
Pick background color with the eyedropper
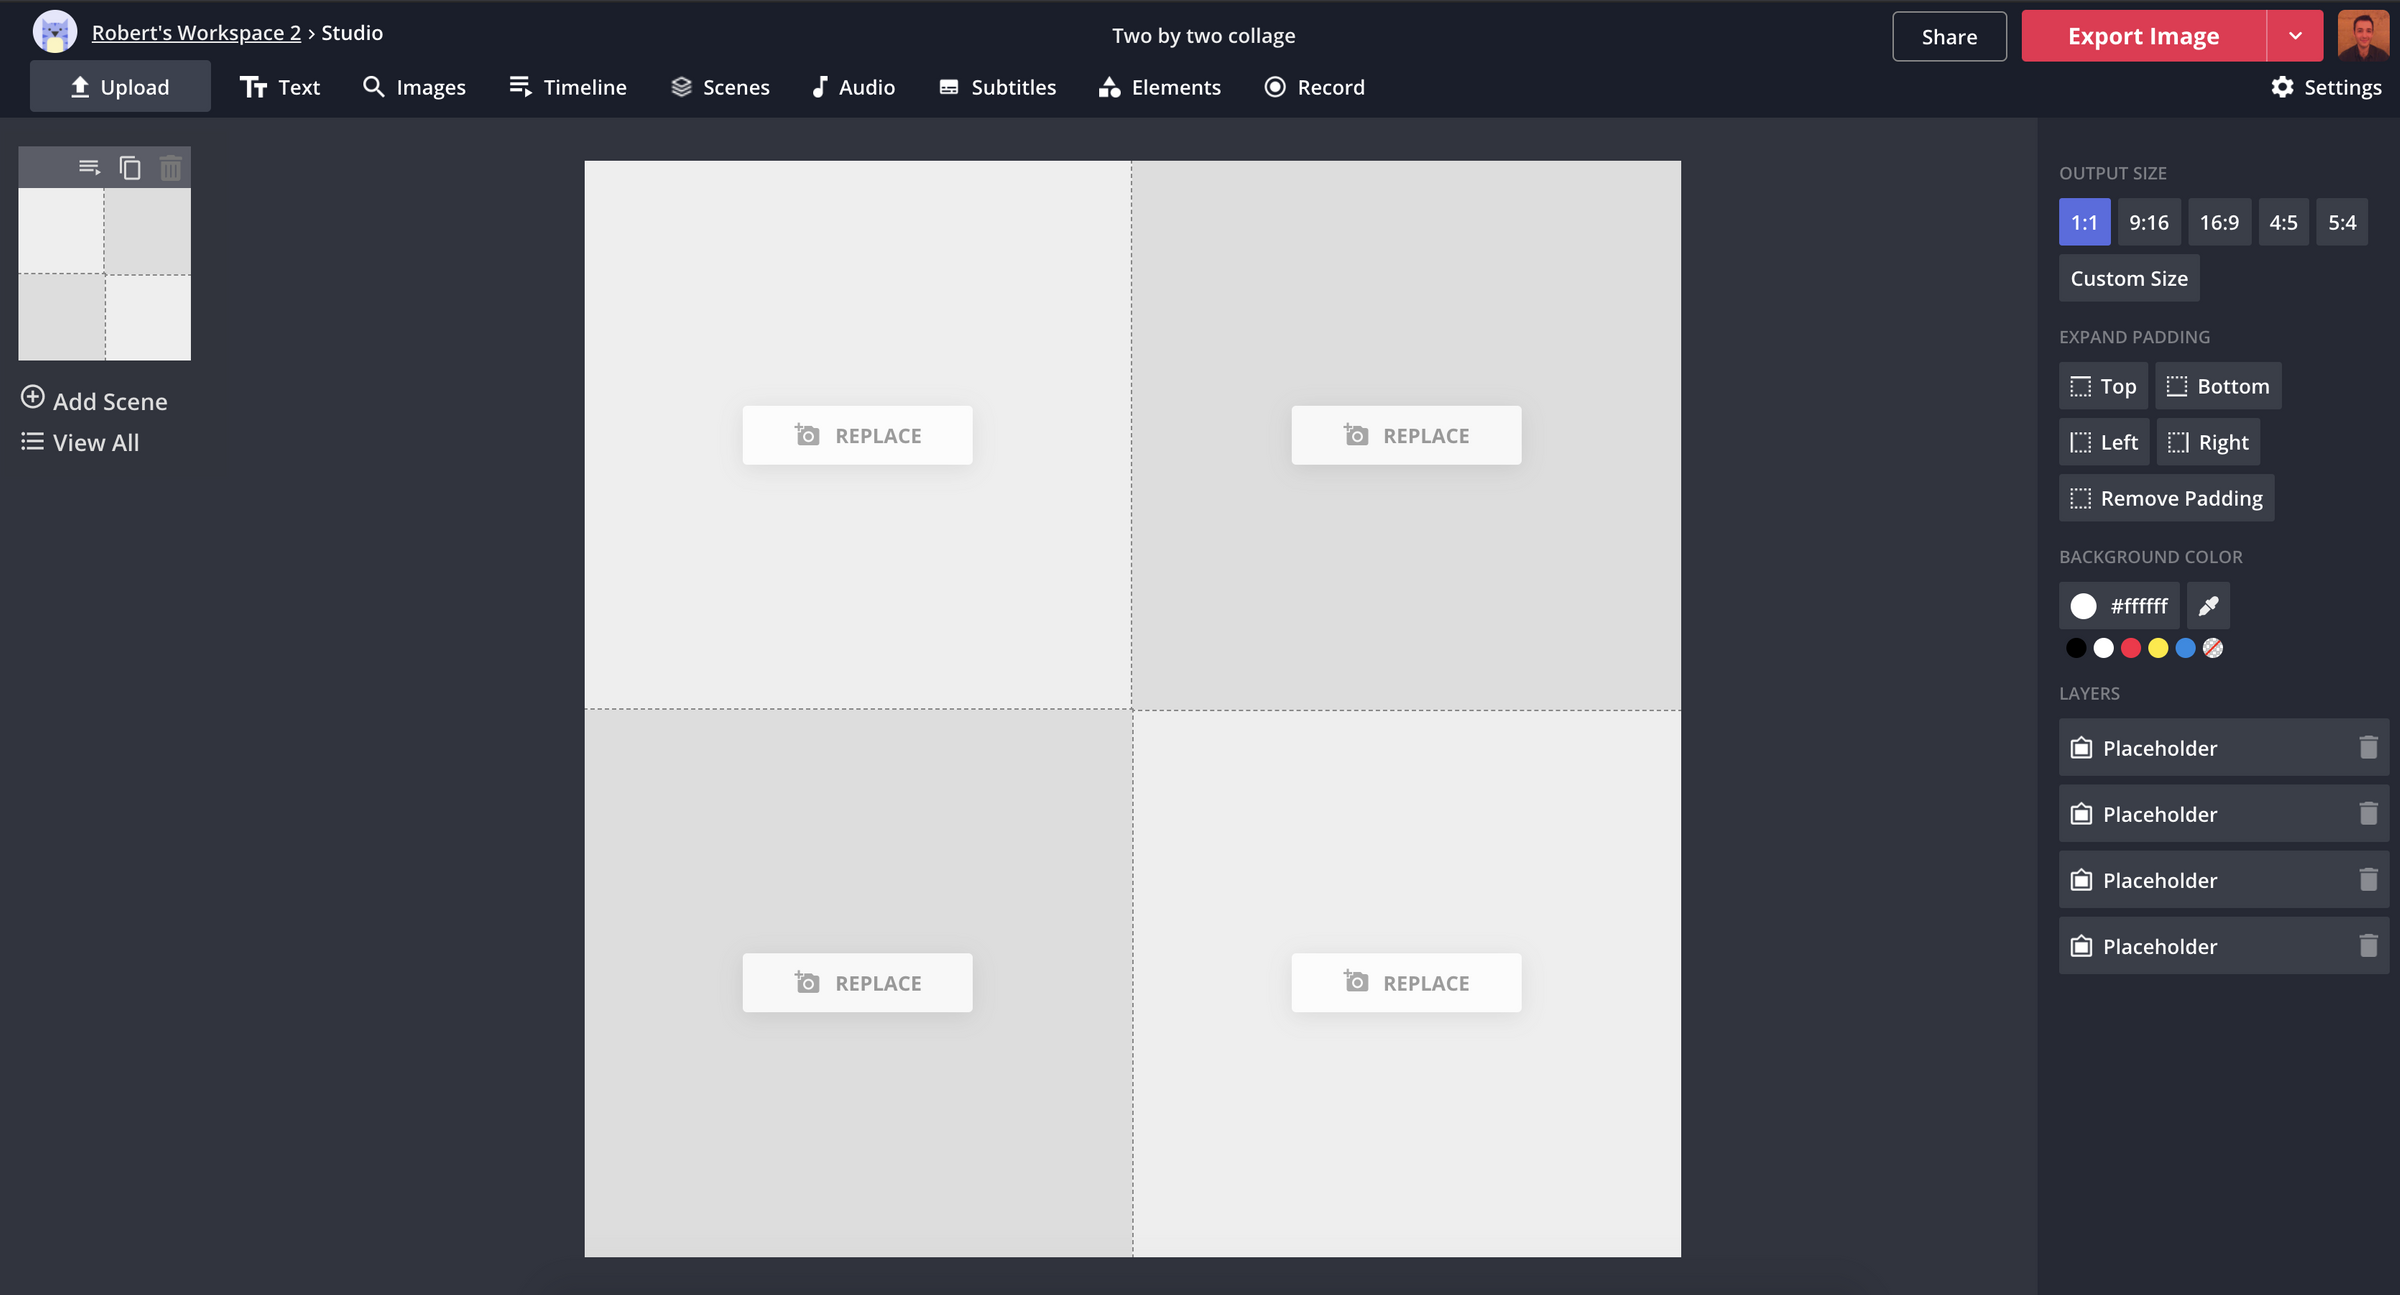[x=2209, y=606]
